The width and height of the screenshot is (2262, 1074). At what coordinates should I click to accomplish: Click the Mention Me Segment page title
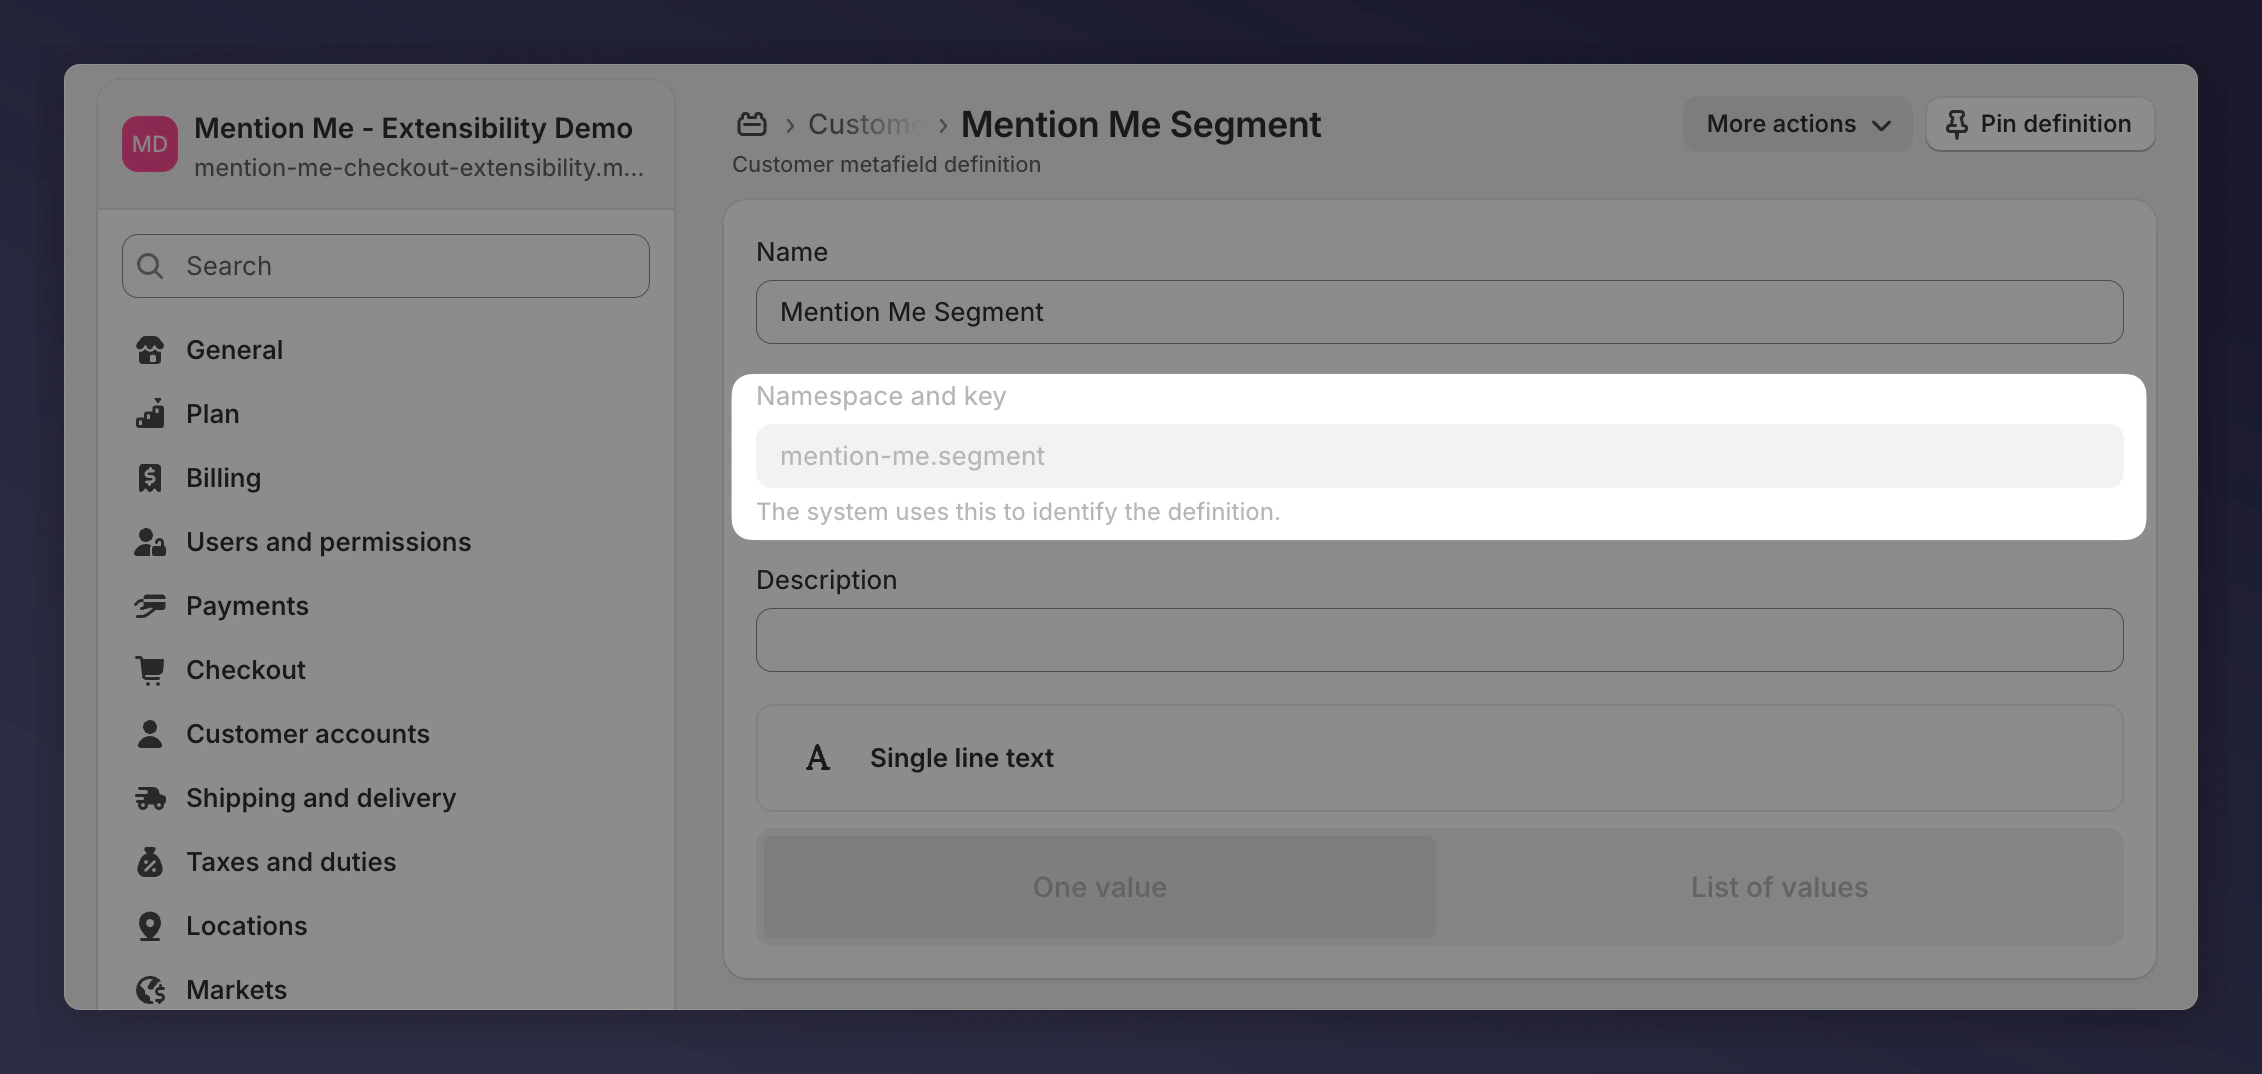[x=1141, y=124]
